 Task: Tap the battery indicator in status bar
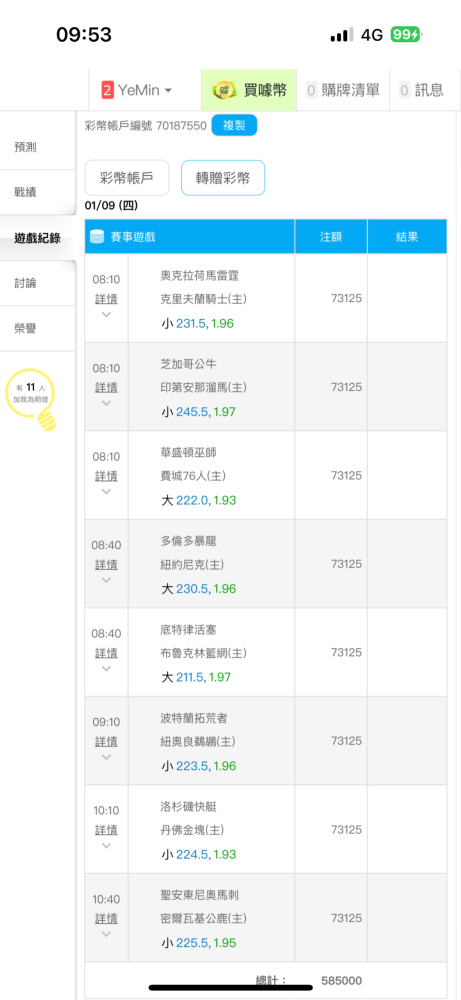pyautogui.click(x=406, y=34)
